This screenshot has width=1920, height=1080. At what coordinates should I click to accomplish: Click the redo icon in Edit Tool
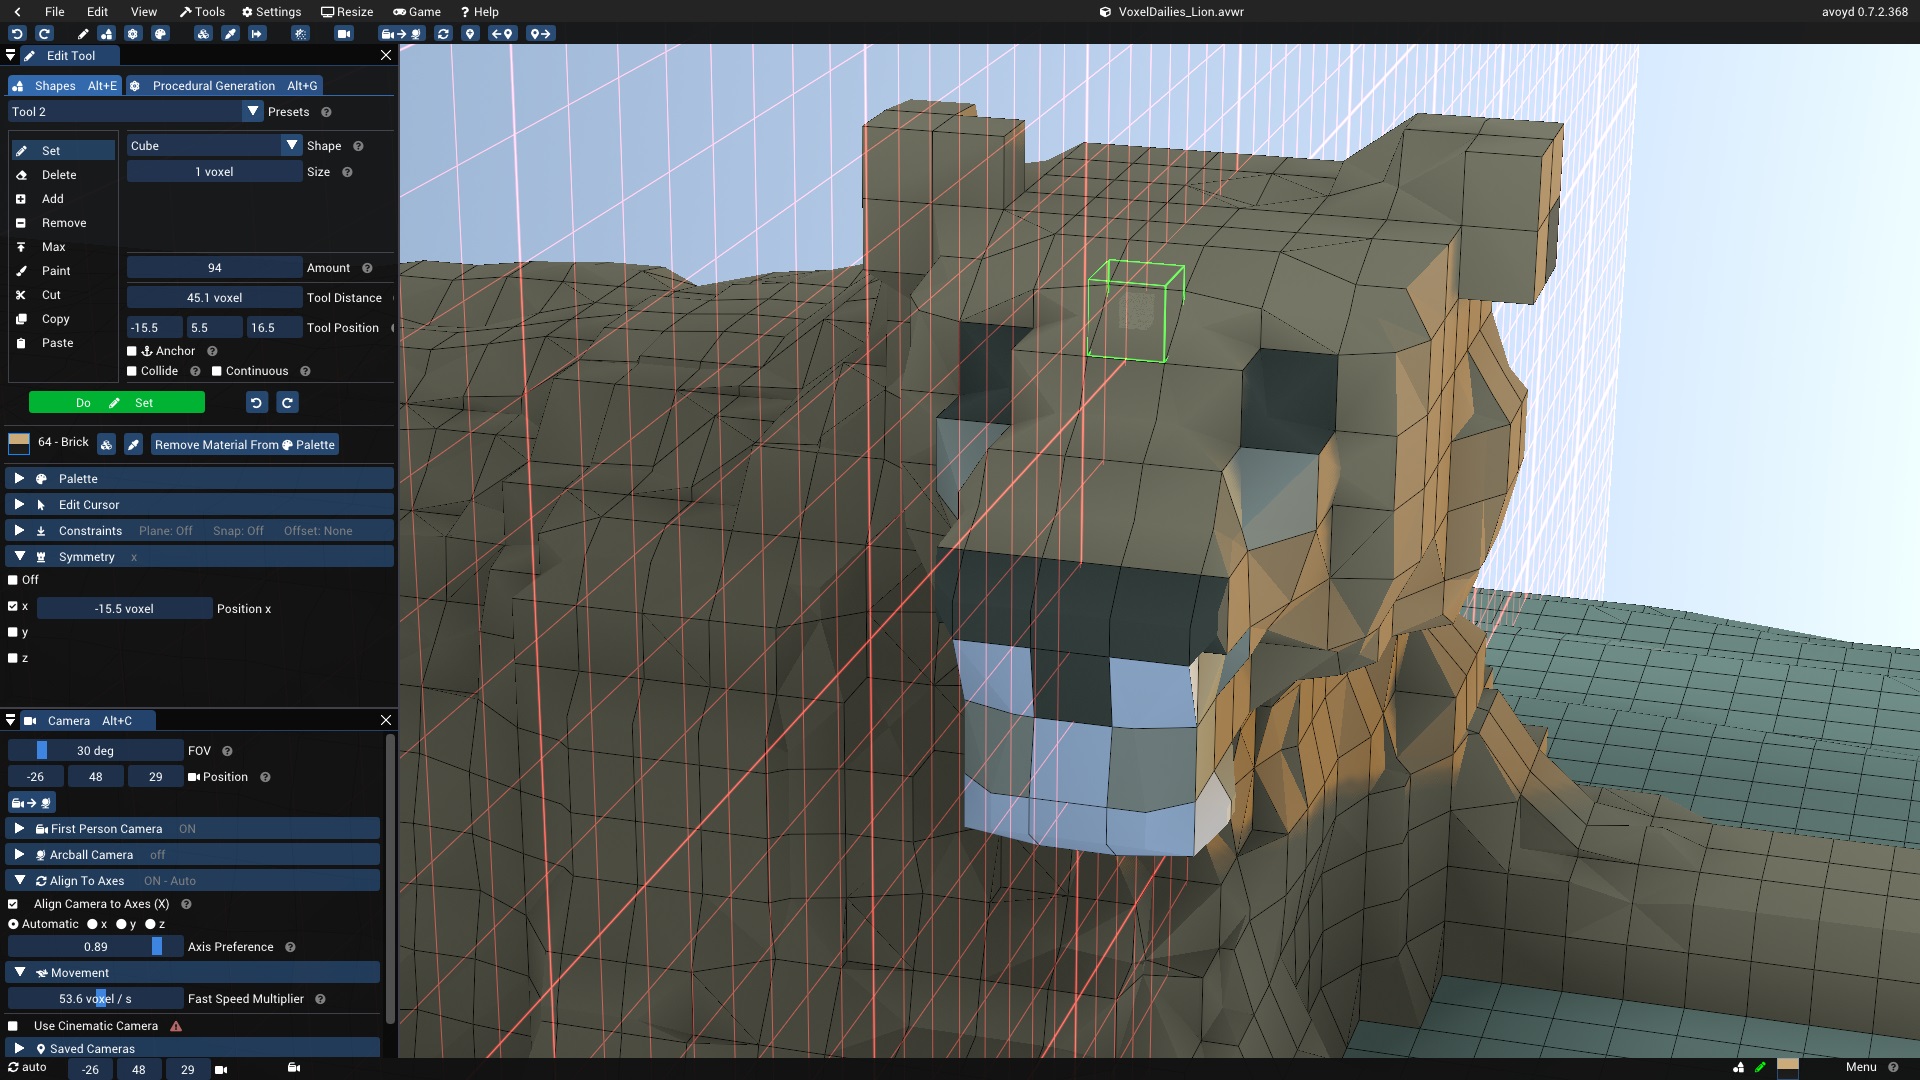287,402
